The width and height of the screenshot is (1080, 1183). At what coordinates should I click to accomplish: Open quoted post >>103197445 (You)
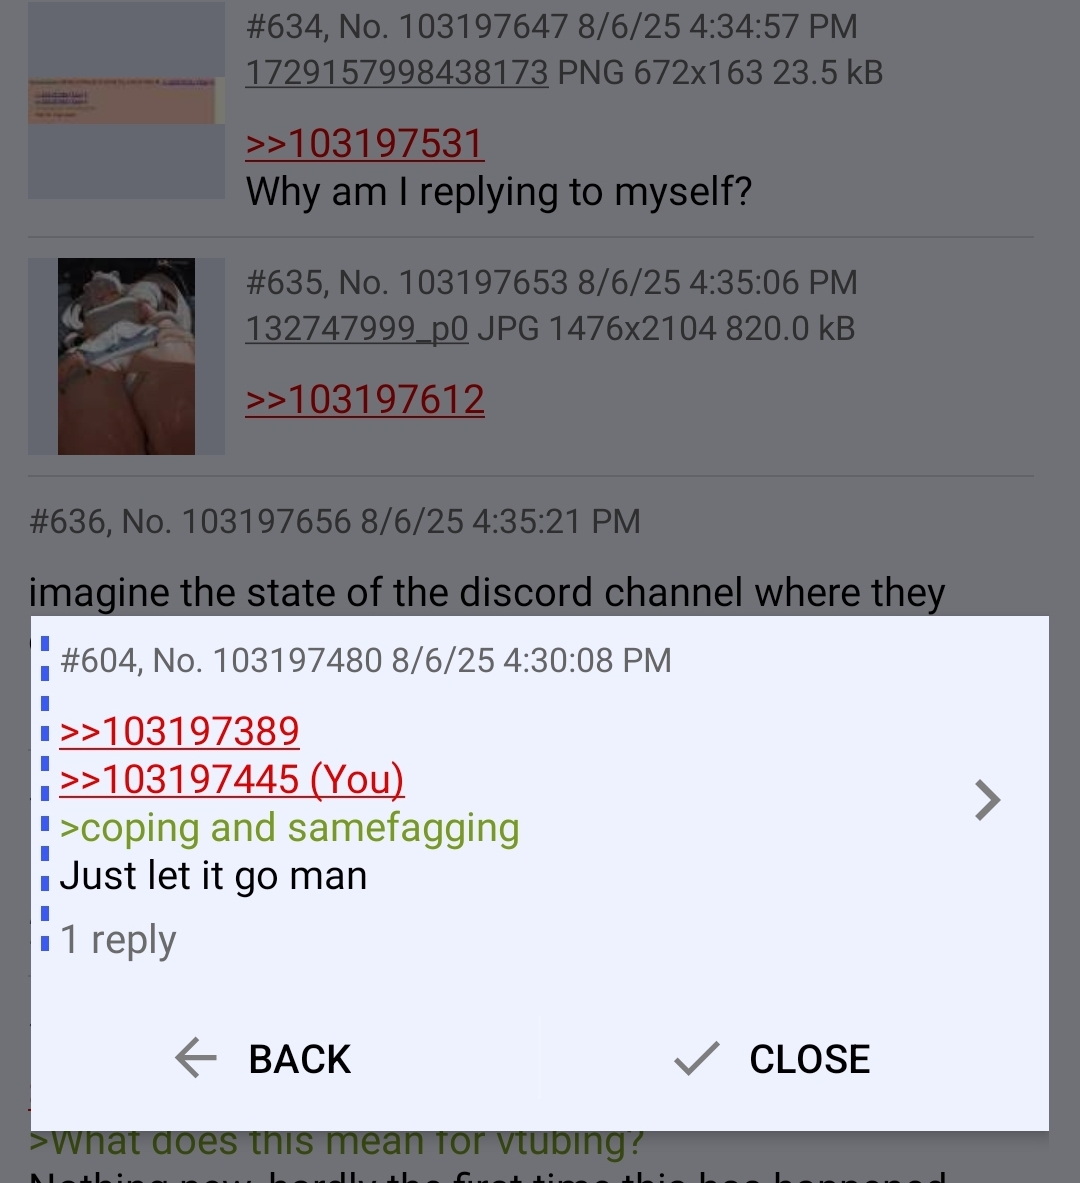click(232, 779)
